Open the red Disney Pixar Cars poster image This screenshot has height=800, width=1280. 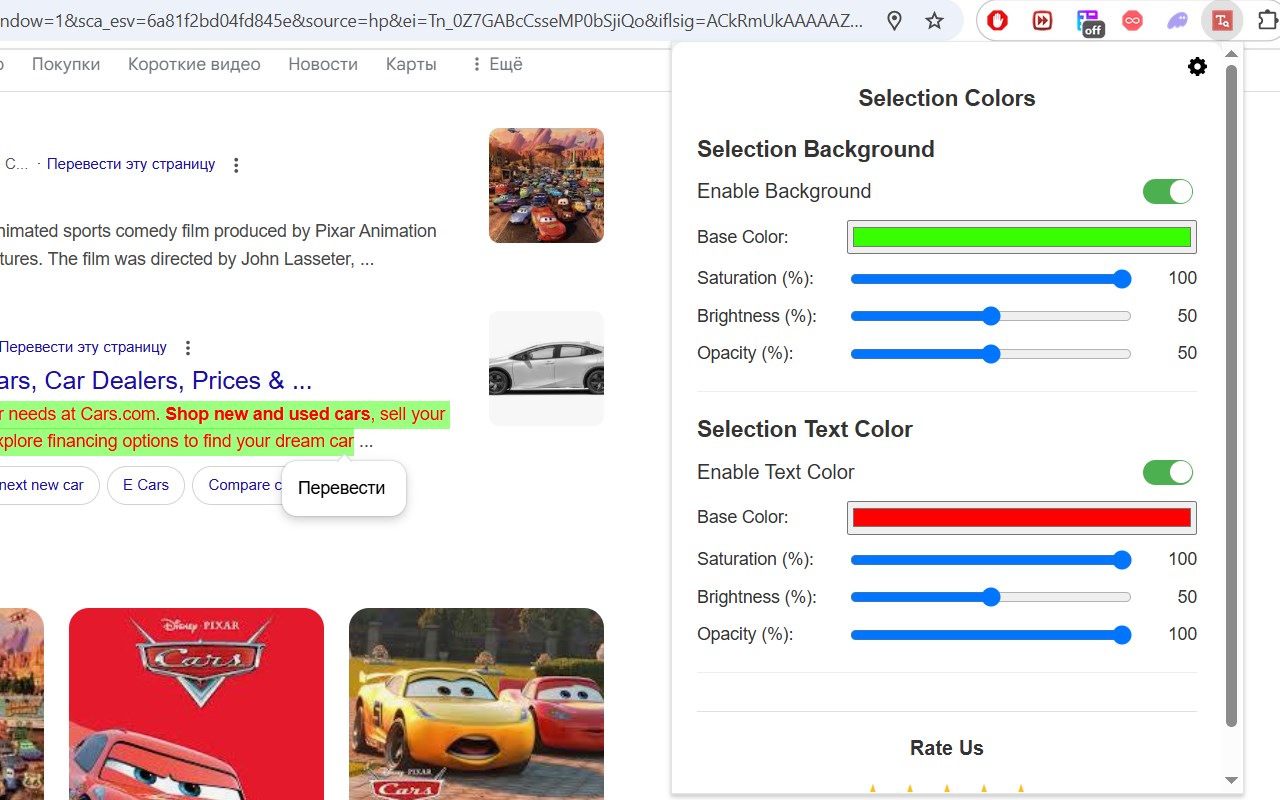point(196,704)
